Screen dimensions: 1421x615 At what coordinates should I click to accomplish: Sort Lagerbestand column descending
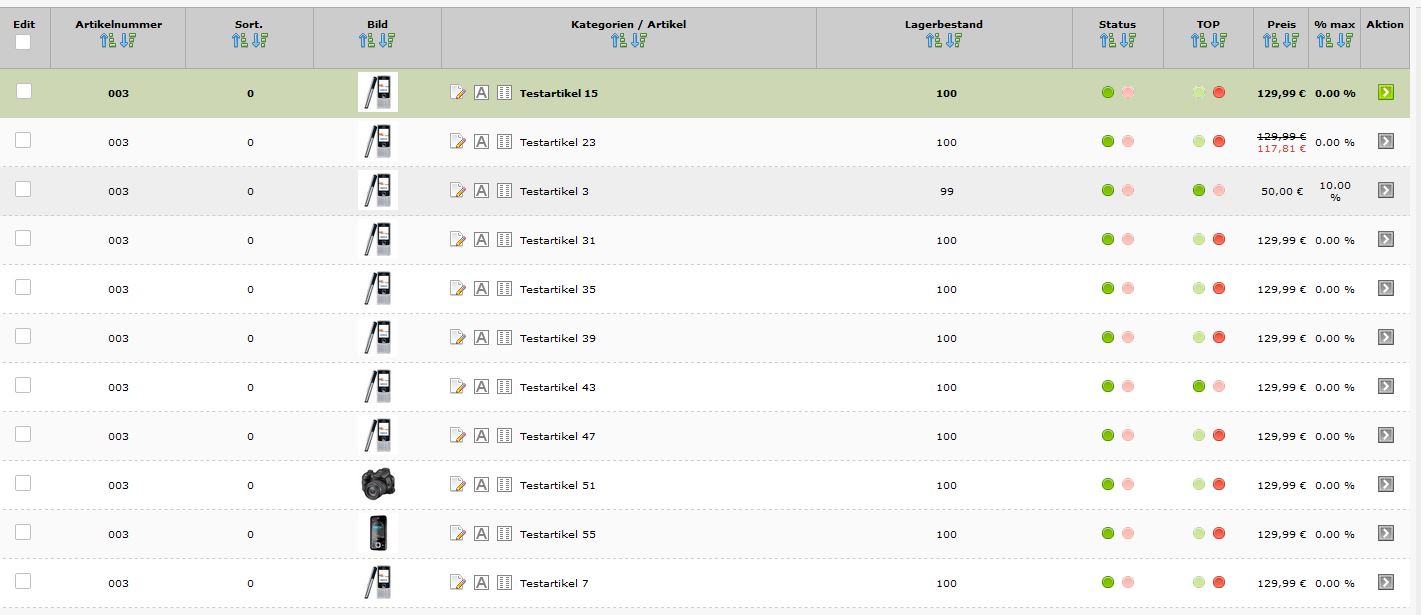pyautogui.click(x=954, y=41)
